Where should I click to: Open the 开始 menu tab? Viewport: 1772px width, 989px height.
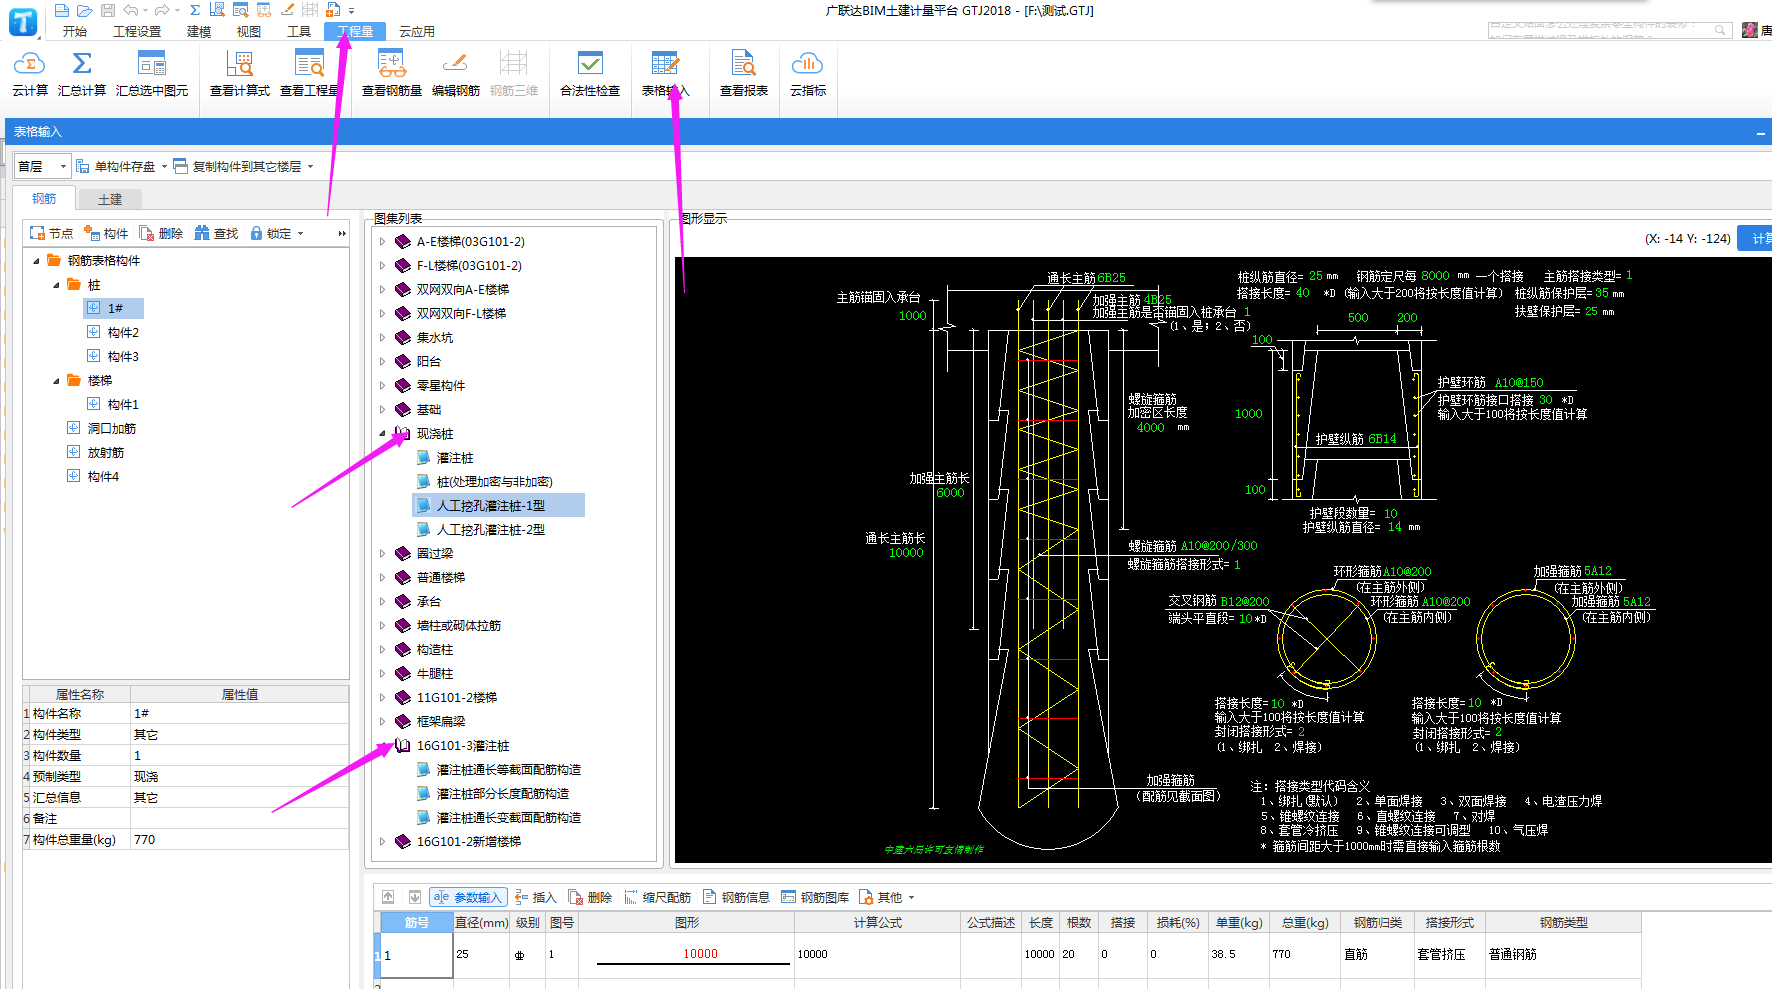[75, 31]
